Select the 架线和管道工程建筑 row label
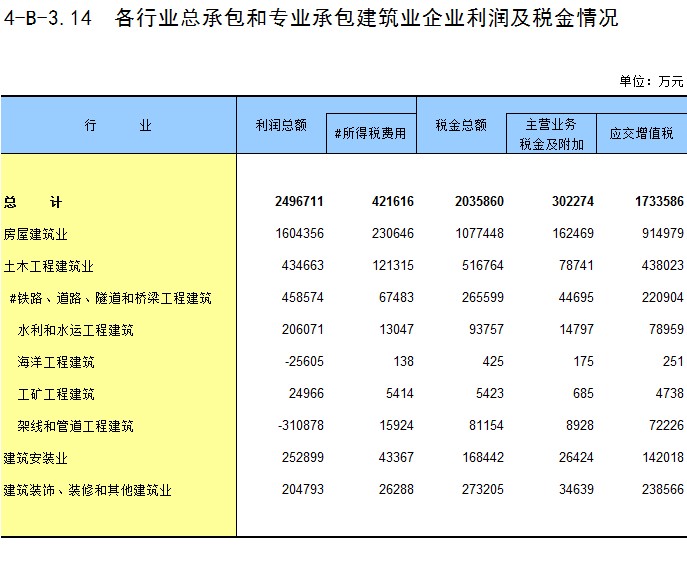 point(76,426)
